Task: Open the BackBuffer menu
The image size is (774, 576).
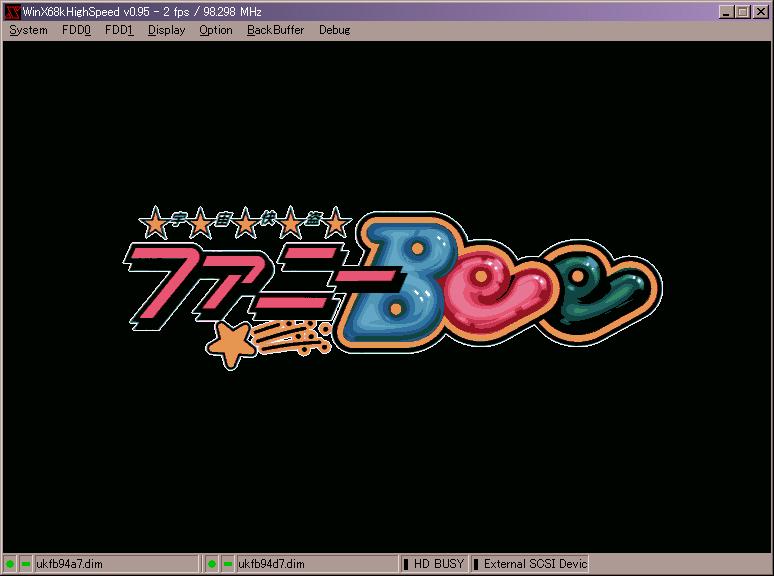Action: point(275,30)
